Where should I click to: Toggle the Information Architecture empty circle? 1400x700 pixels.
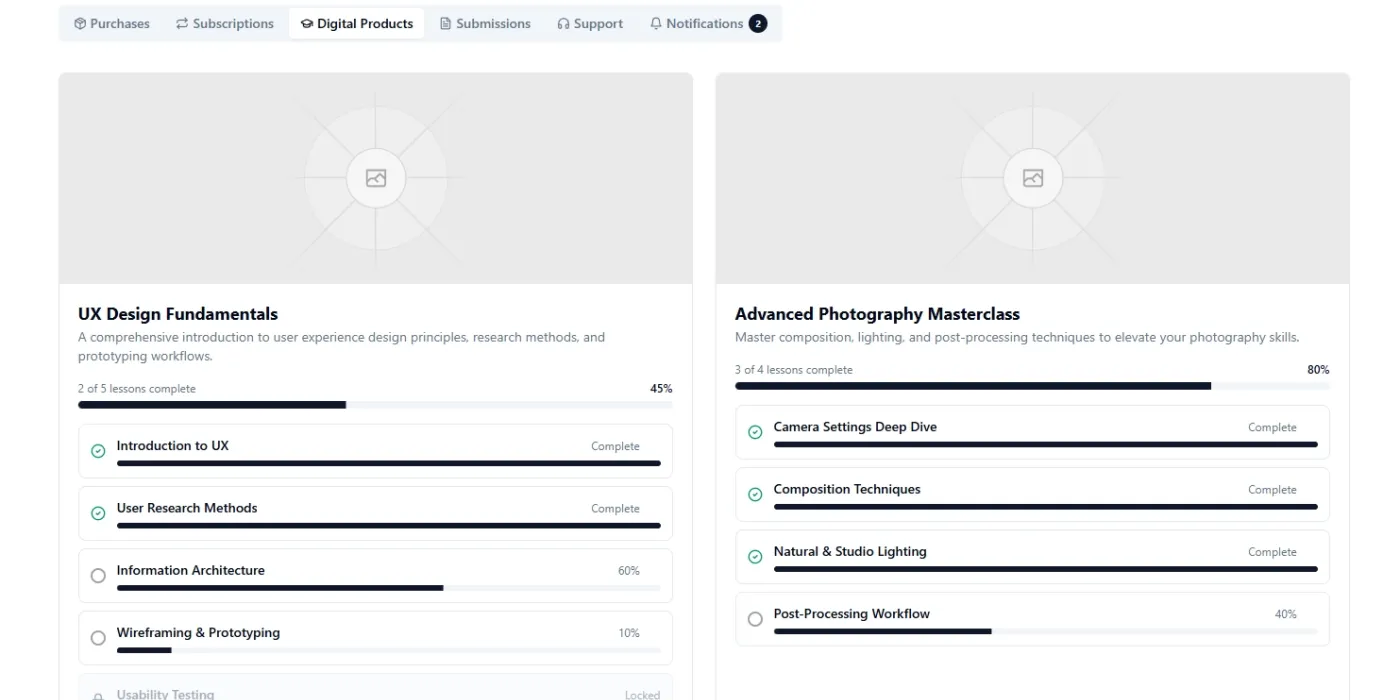point(98,576)
